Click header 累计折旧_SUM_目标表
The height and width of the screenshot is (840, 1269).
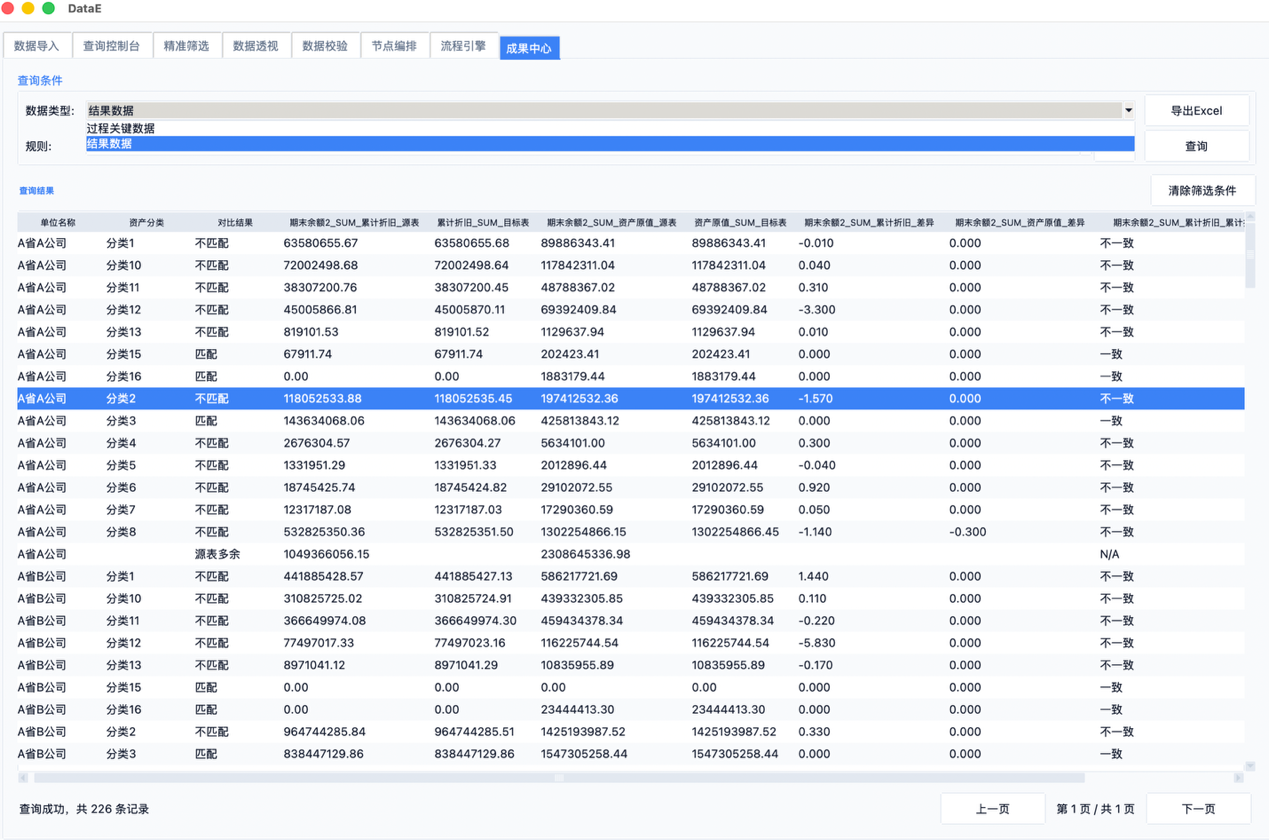[x=483, y=222]
